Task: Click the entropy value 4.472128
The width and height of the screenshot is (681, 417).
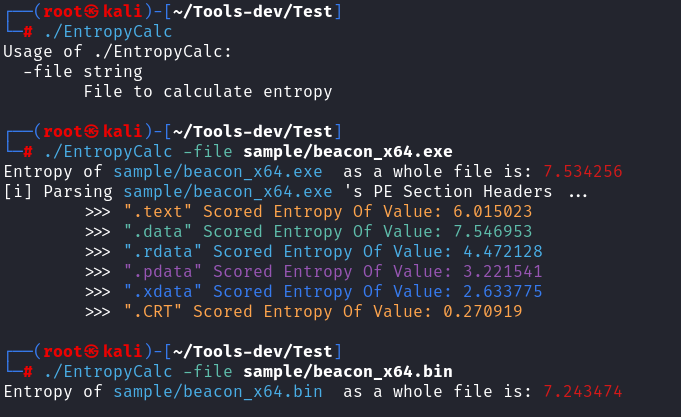Action: (x=502, y=252)
